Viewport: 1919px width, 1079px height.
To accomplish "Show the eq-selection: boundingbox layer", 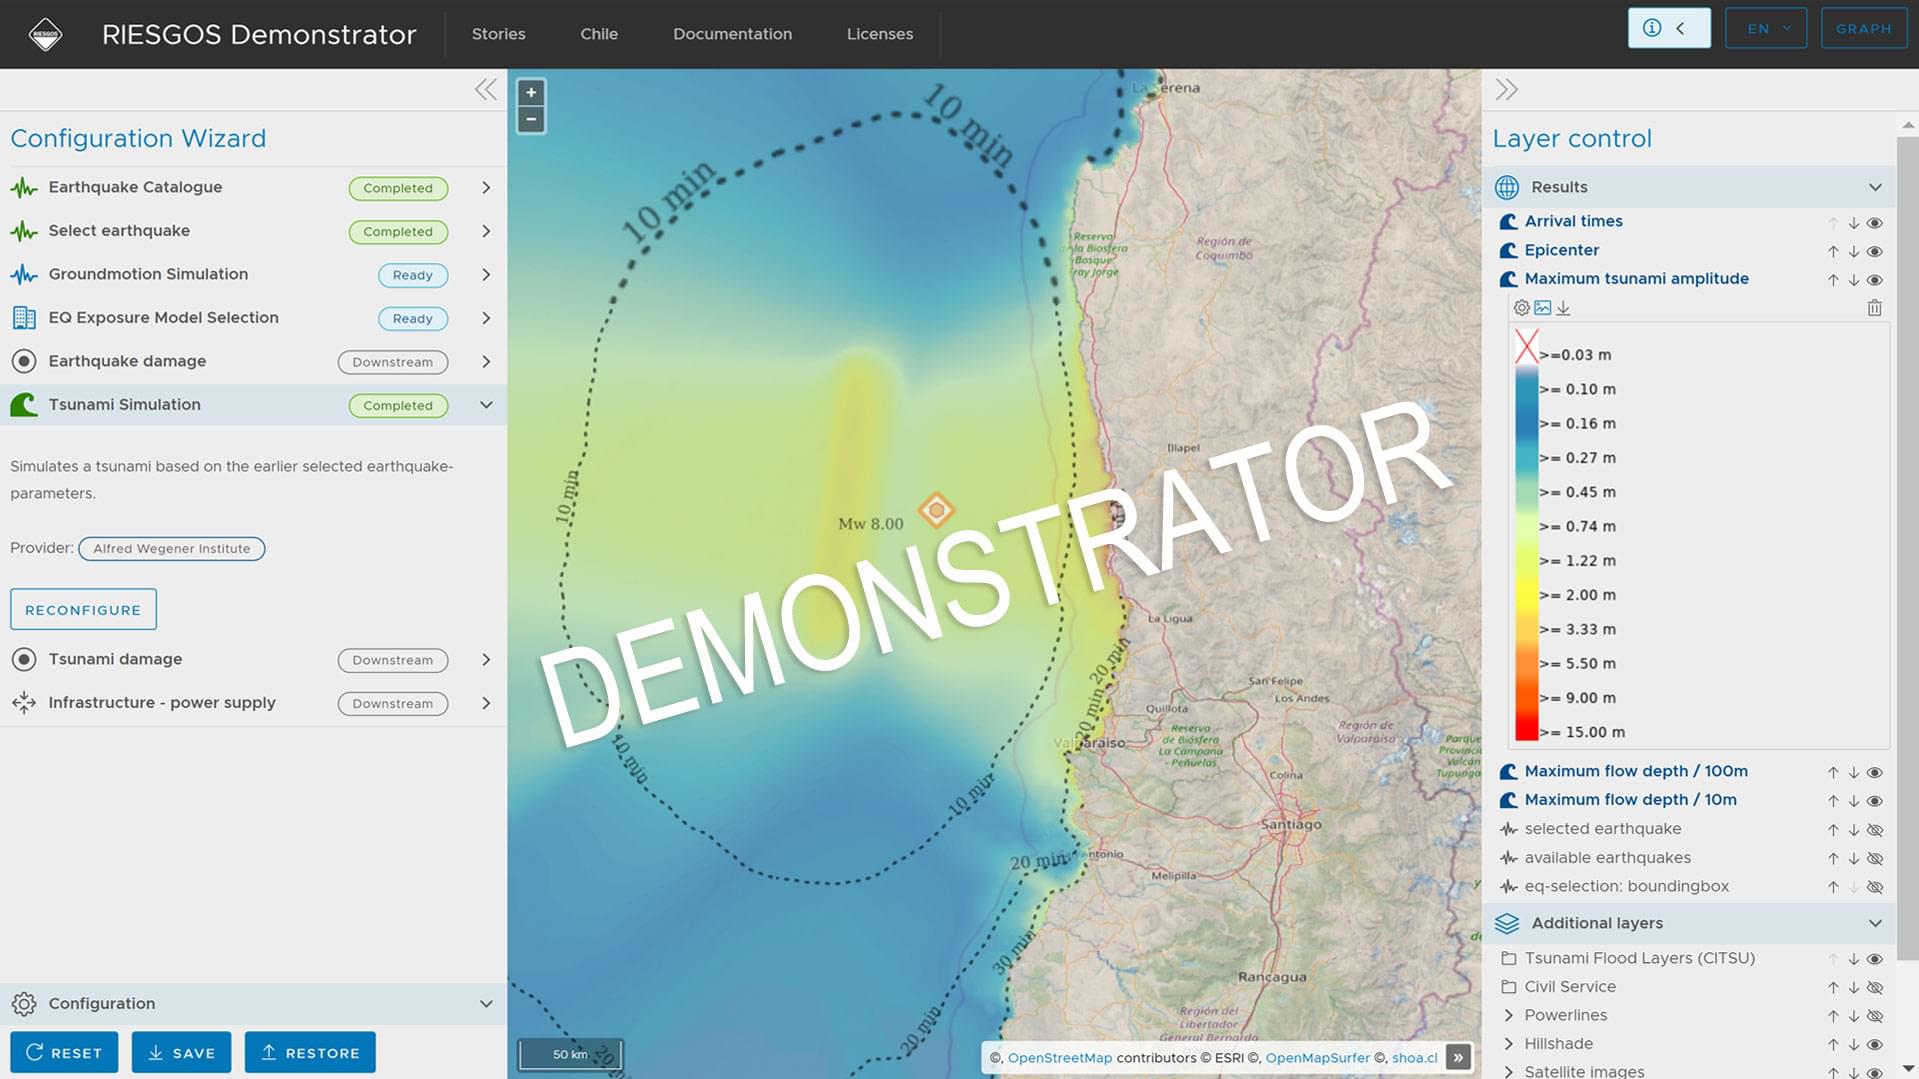I will [x=1875, y=887].
